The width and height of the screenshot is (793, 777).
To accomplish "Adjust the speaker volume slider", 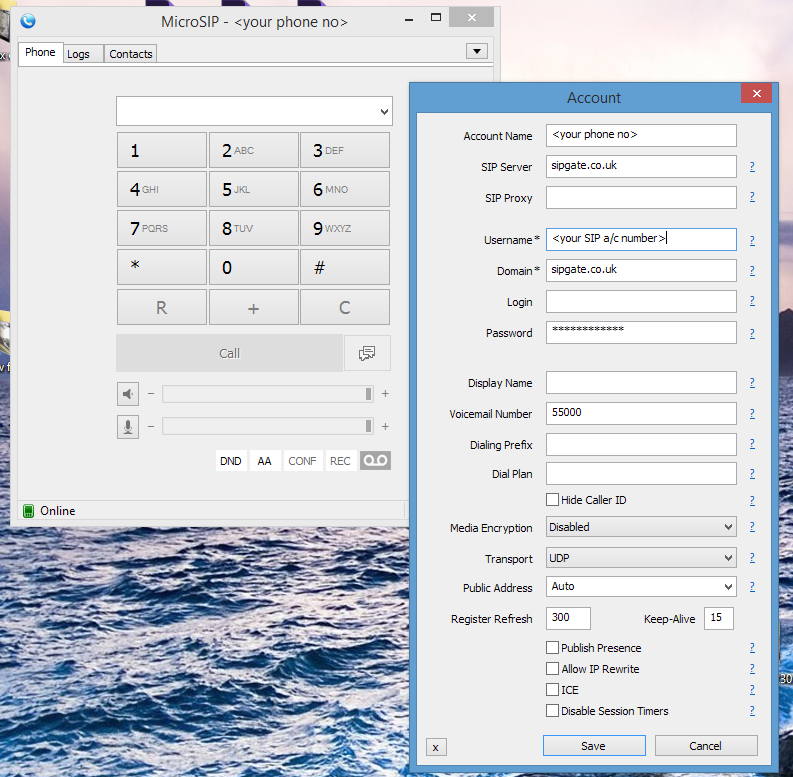I will (x=268, y=394).
